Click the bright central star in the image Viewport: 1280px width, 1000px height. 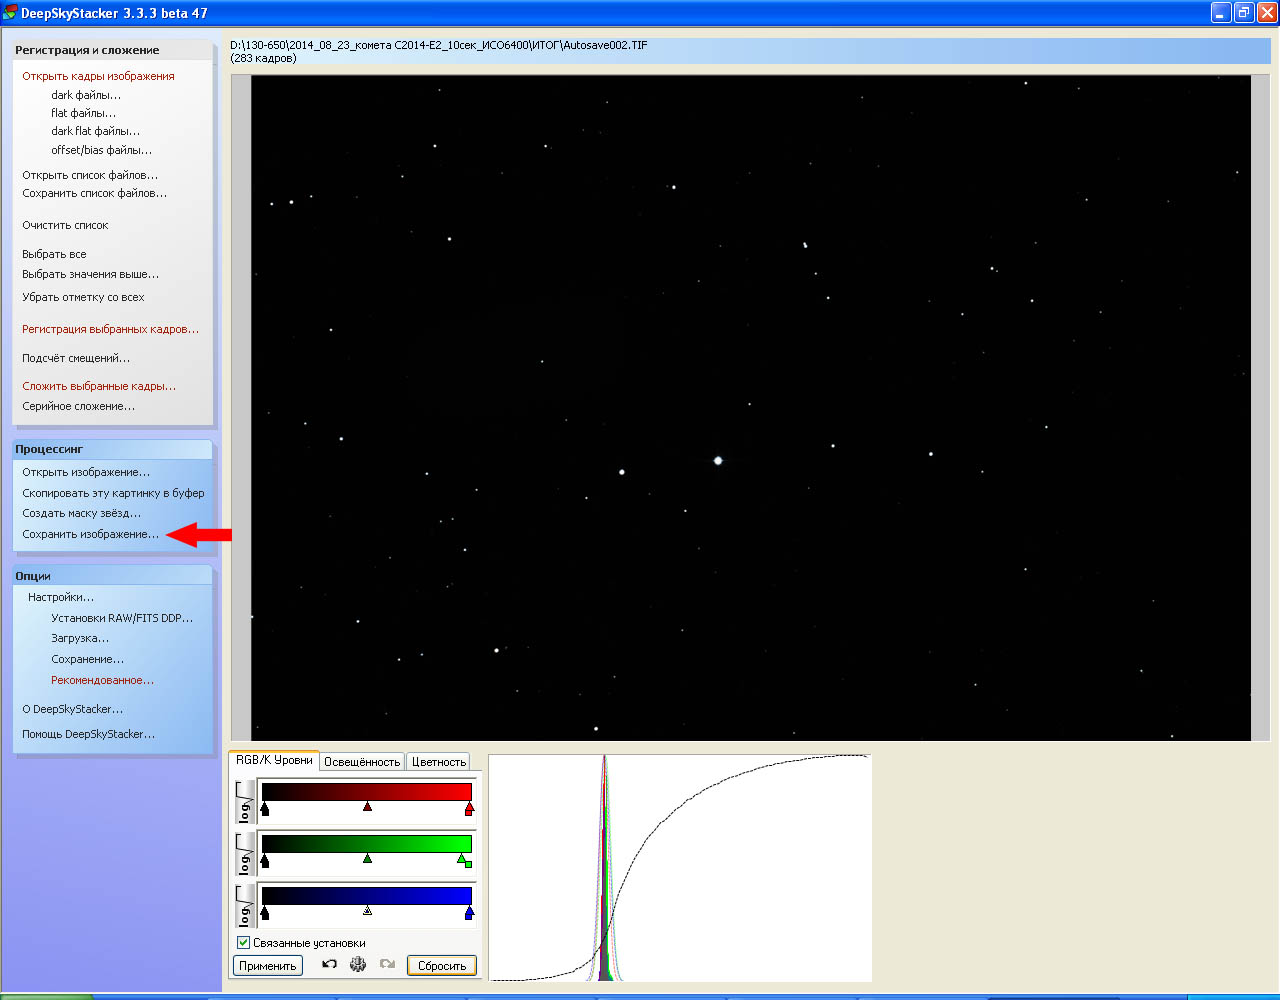click(718, 461)
